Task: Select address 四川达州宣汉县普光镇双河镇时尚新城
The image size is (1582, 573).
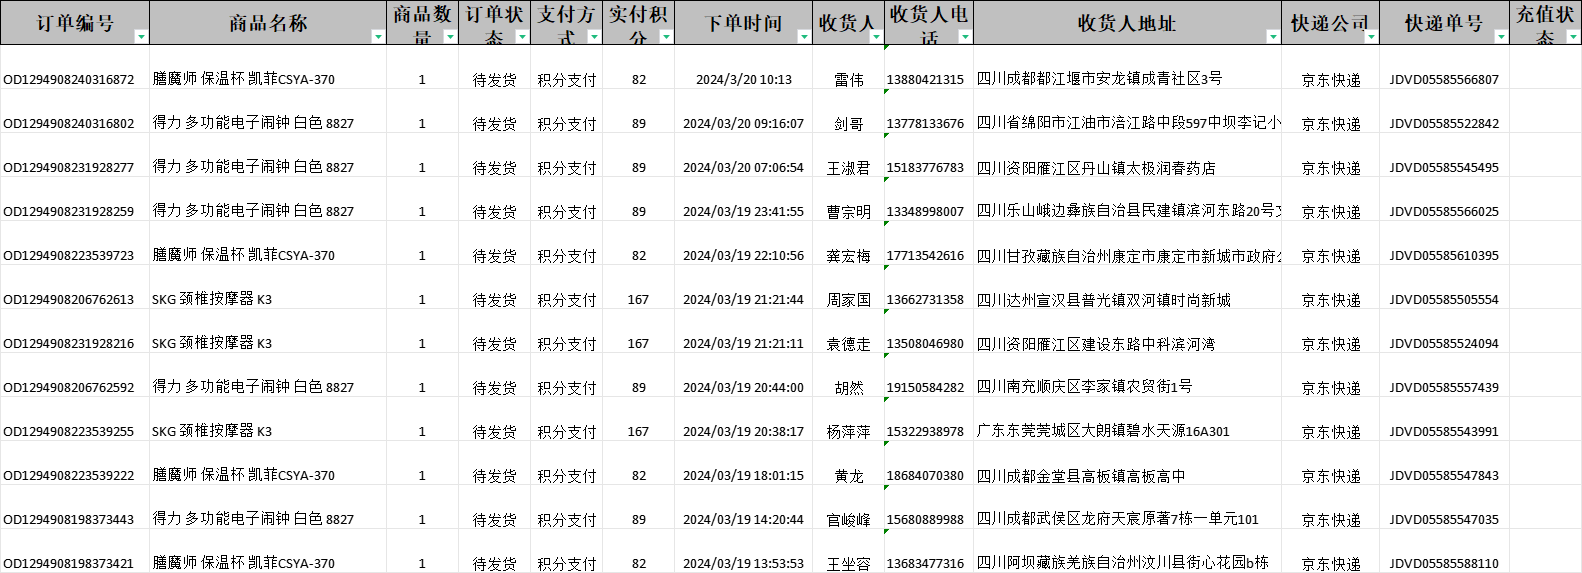Action: click(x=1104, y=300)
